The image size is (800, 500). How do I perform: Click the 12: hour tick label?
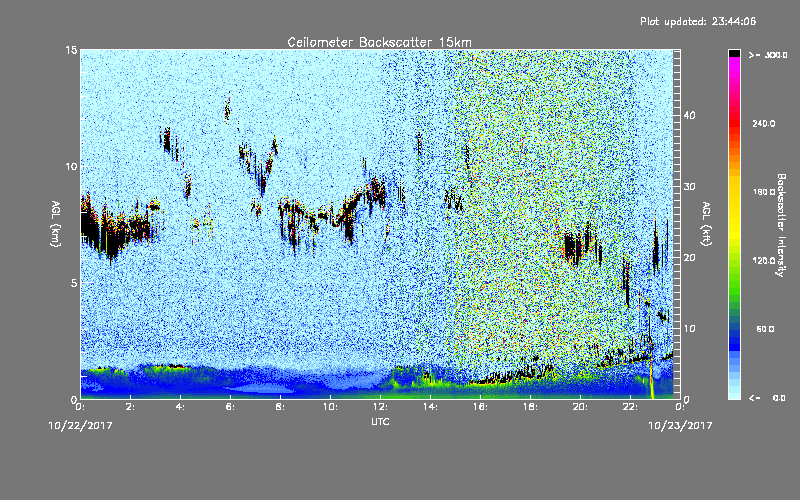[380, 407]
